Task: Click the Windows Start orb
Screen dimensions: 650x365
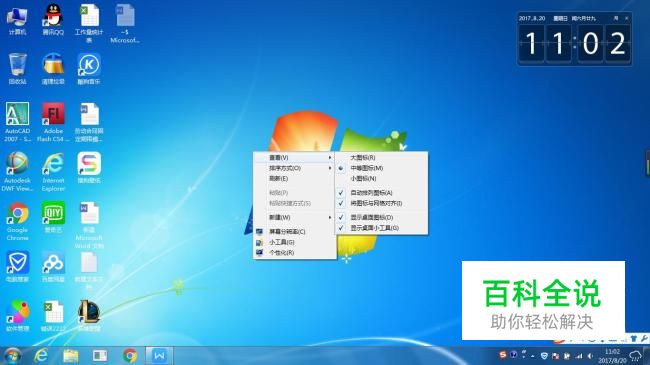Action: [x=12, y=356]
